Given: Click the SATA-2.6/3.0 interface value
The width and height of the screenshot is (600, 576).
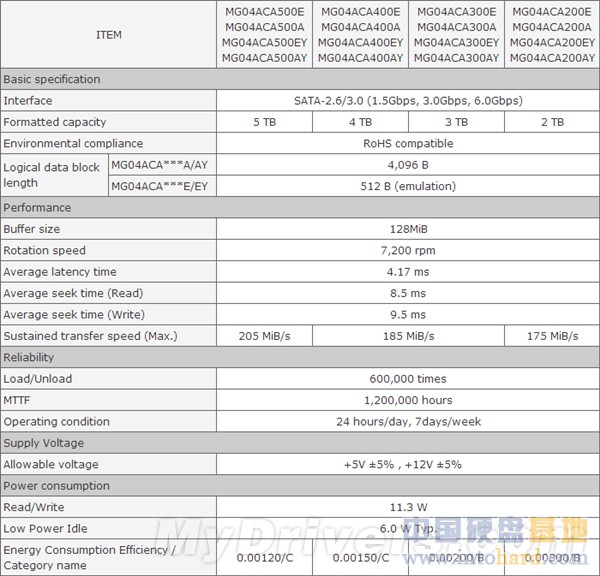Looking at the screenshot, I should click(x=408, y=101).
